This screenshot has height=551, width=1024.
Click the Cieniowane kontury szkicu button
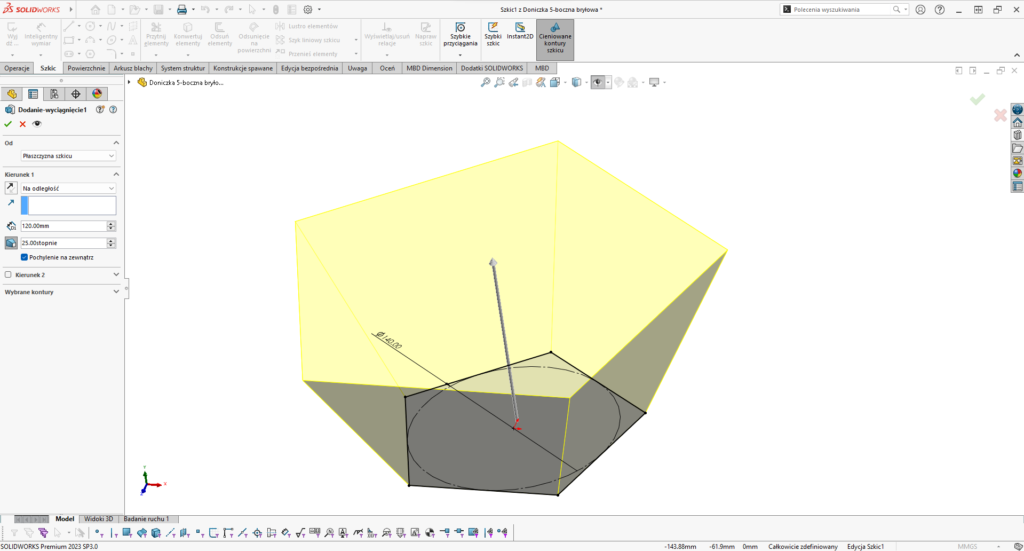(555, 38)
